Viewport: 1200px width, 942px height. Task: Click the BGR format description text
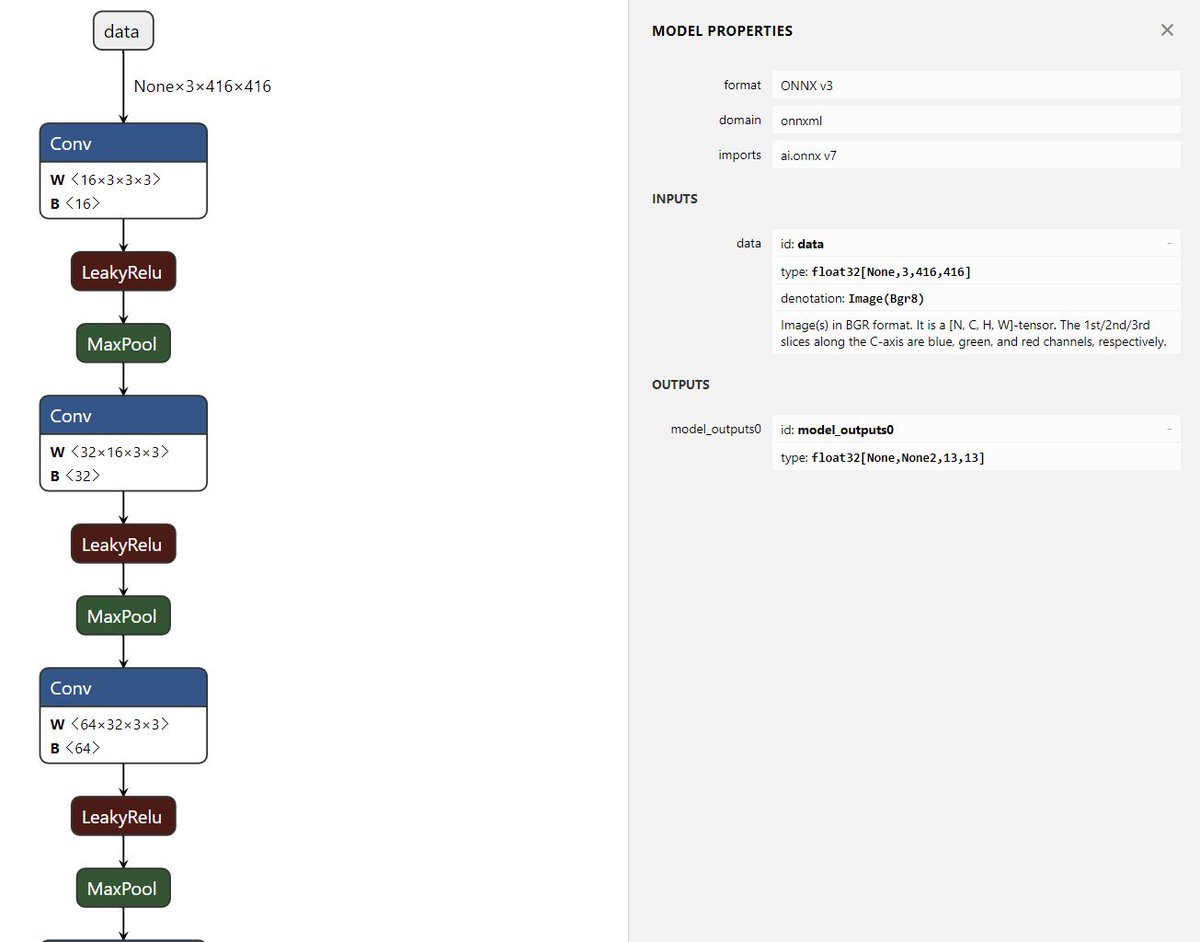point(976,333)
